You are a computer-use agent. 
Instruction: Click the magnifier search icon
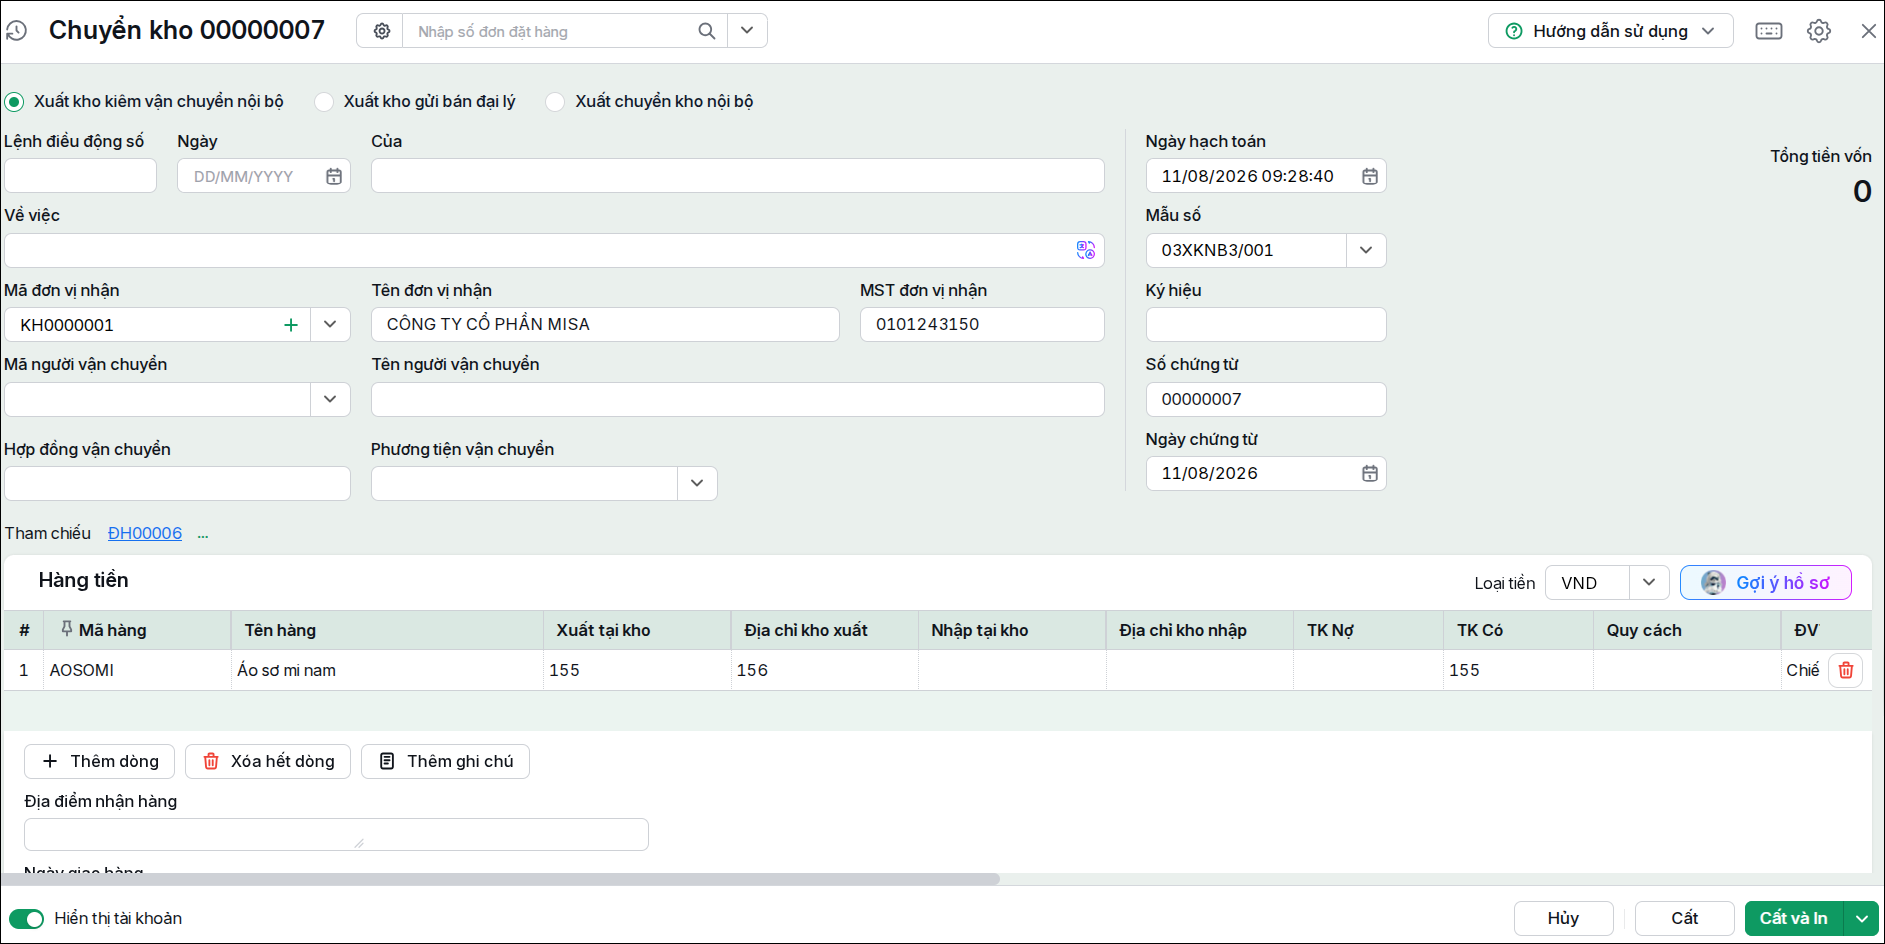(x=706, y=31)
